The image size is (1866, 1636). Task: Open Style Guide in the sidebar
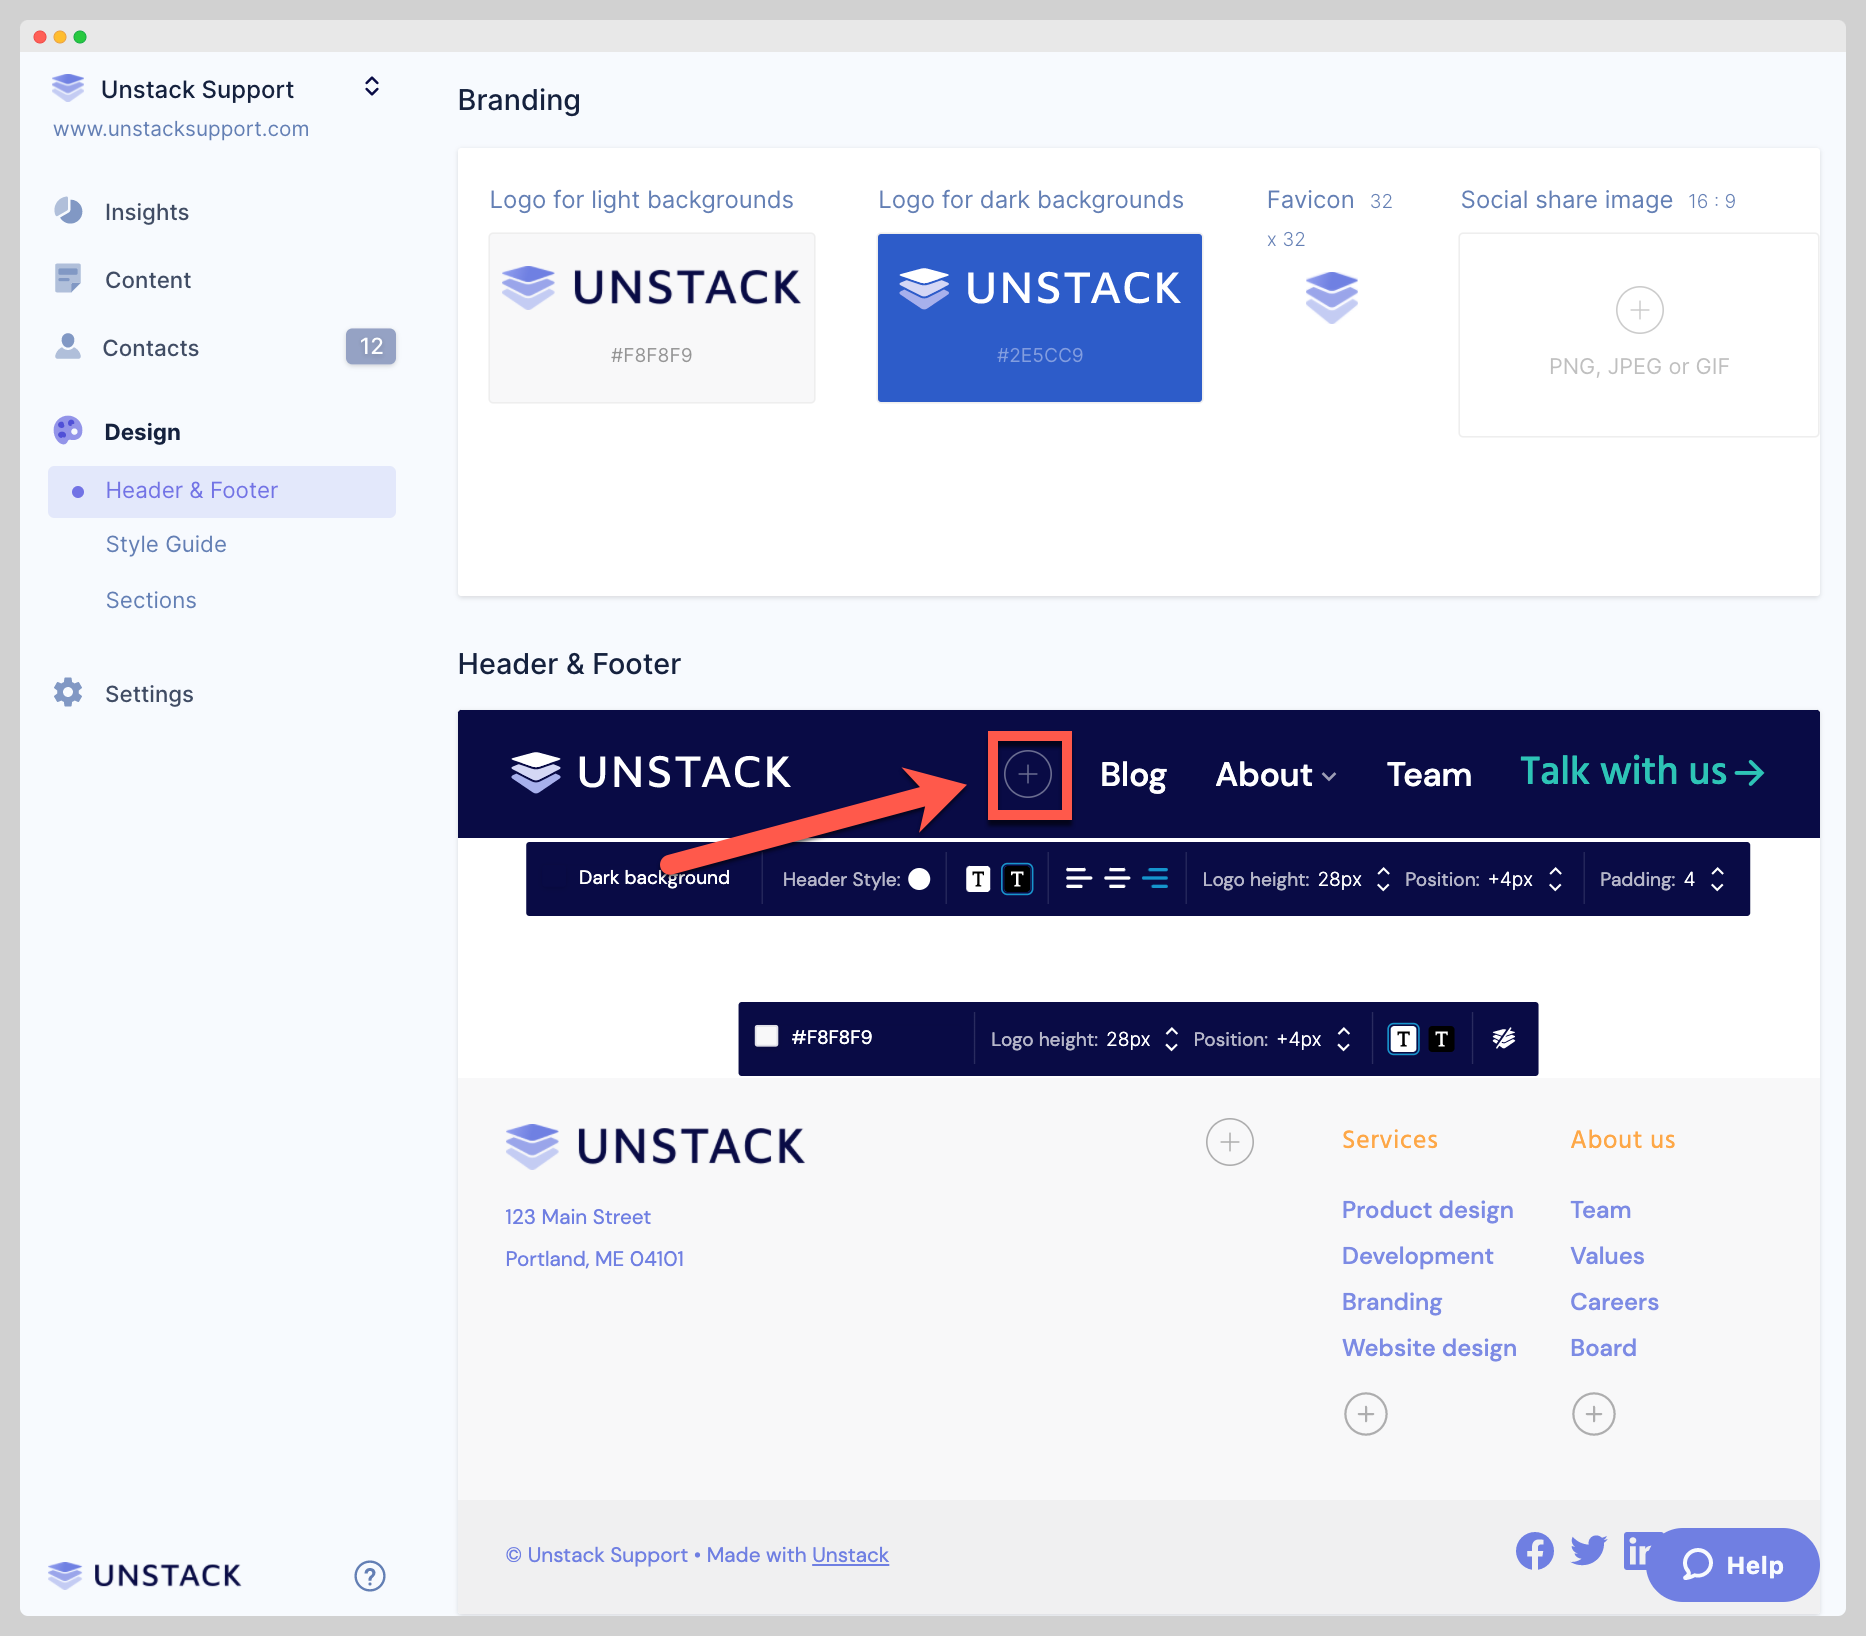click(x=166, y=544)
